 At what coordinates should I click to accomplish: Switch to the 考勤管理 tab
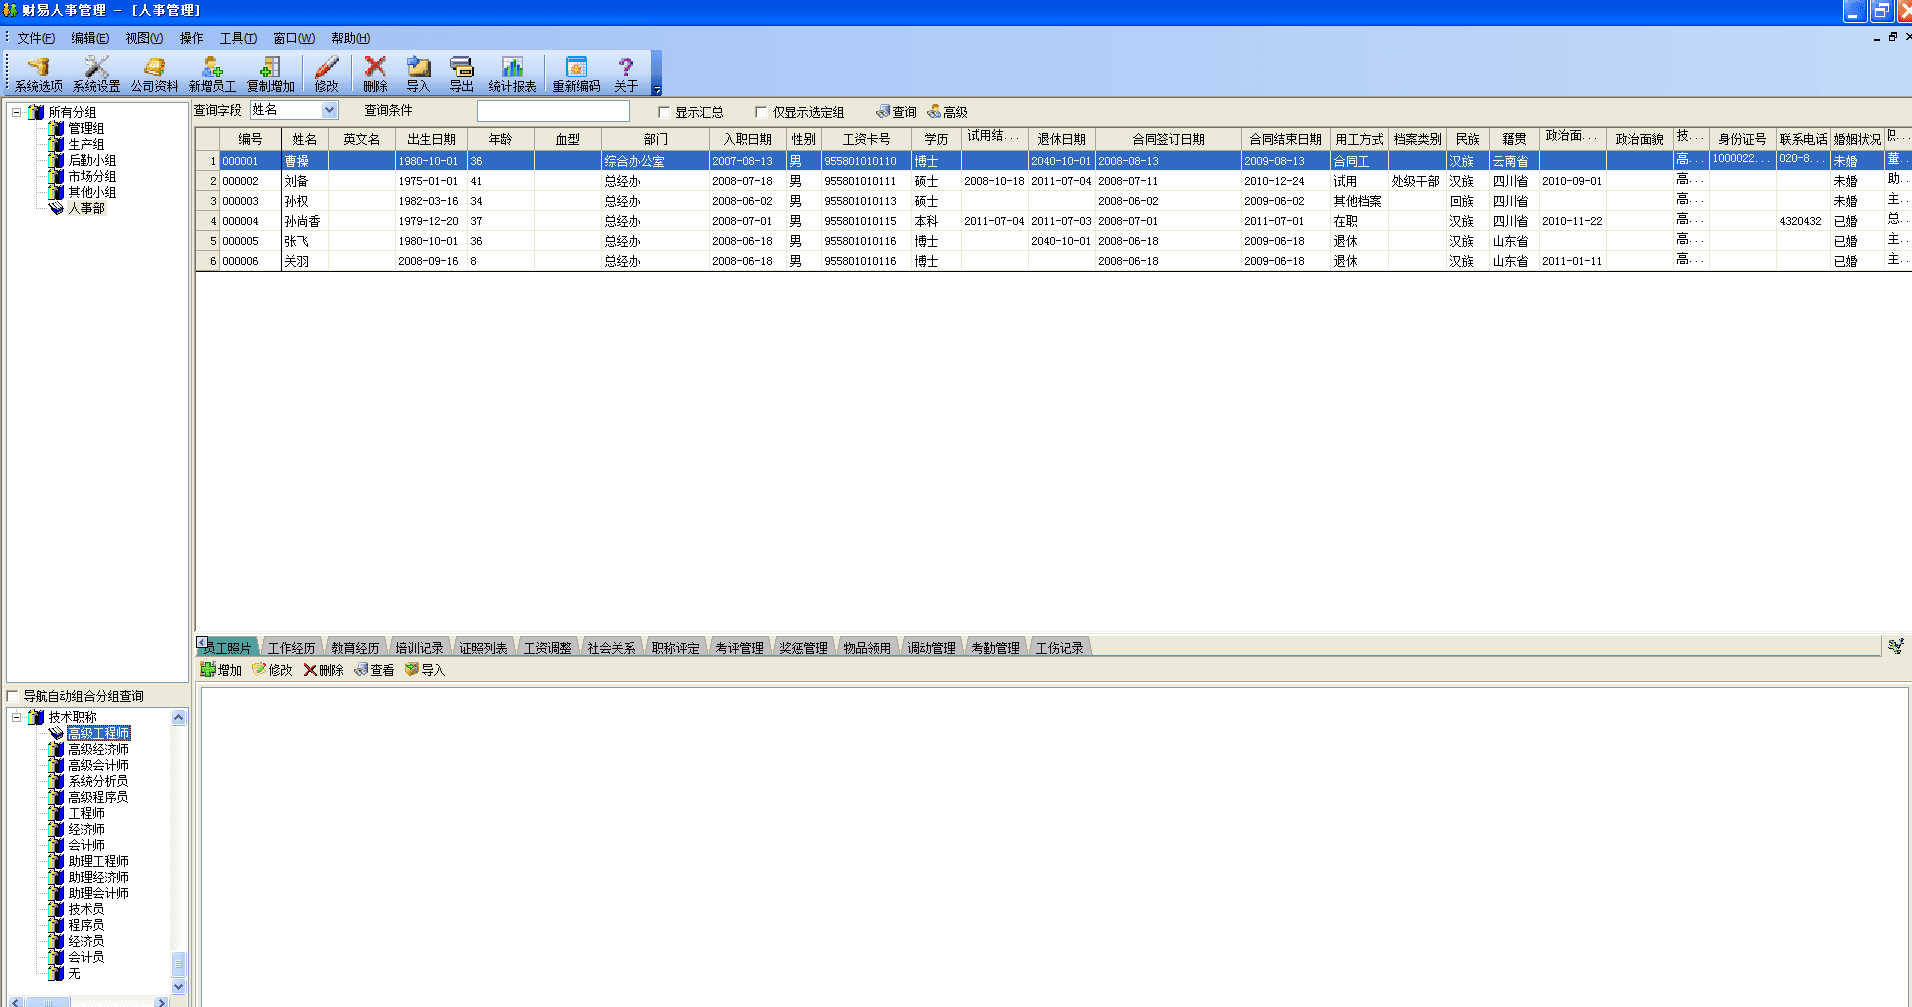point(995,648)
